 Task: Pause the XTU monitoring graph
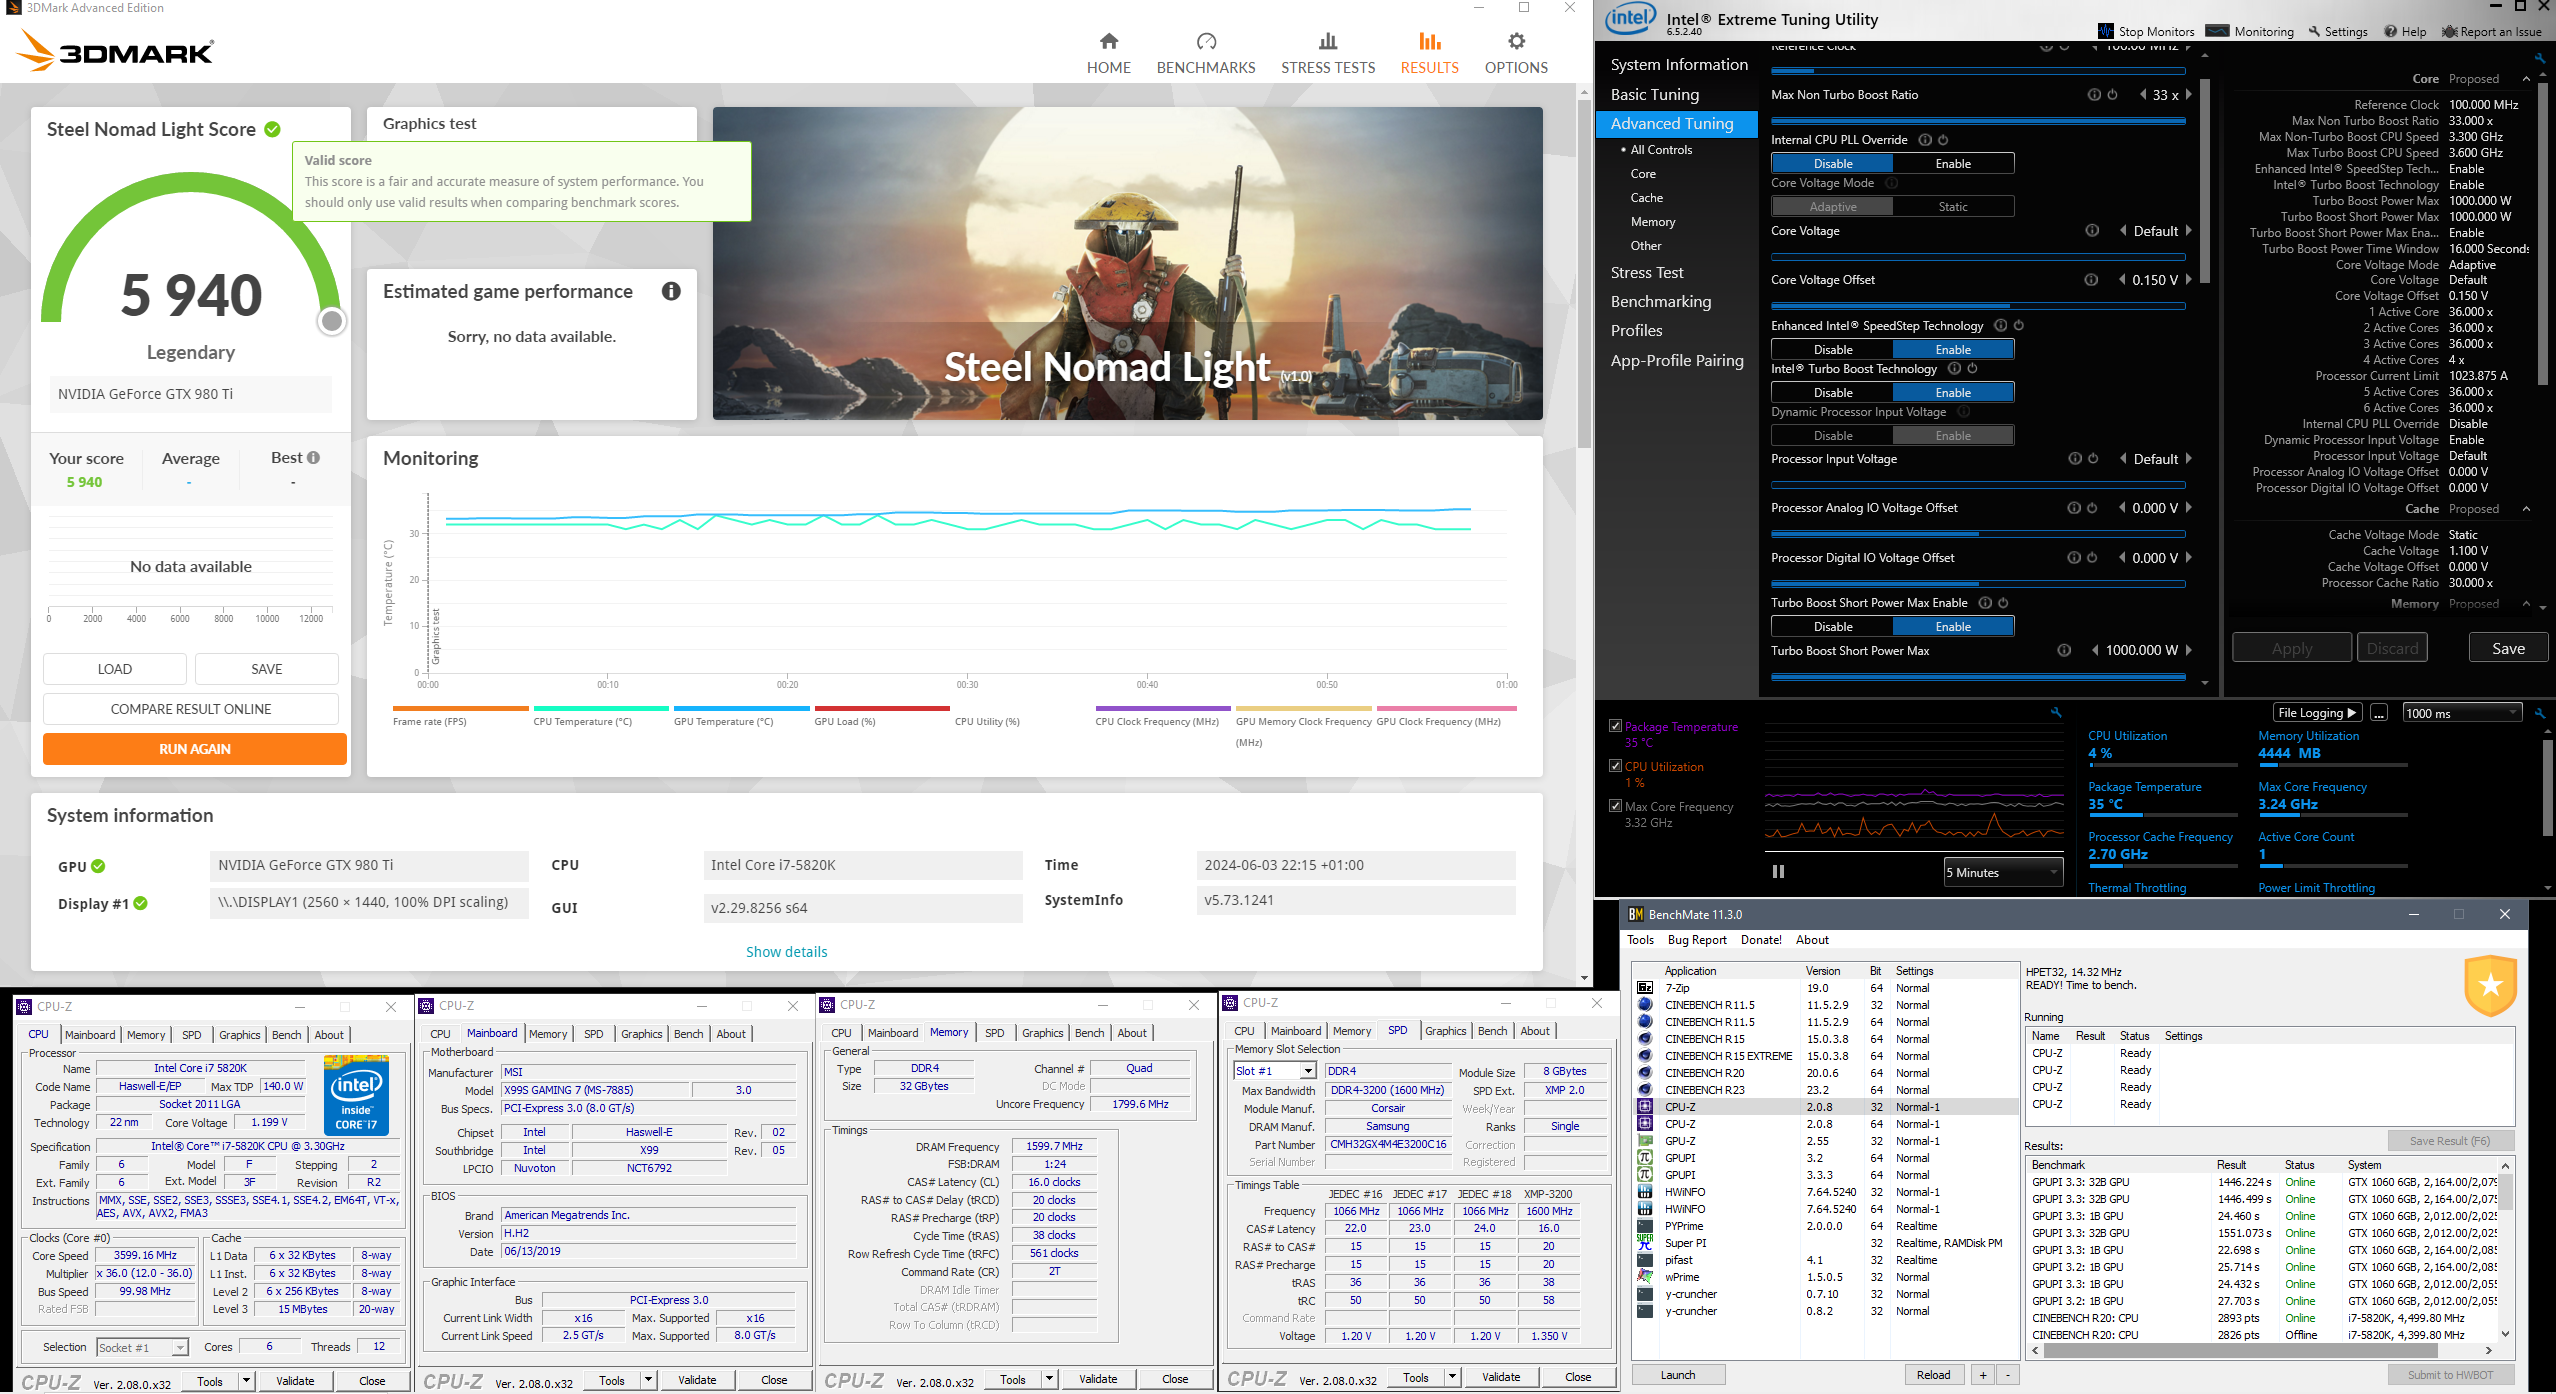point(1778,872)
